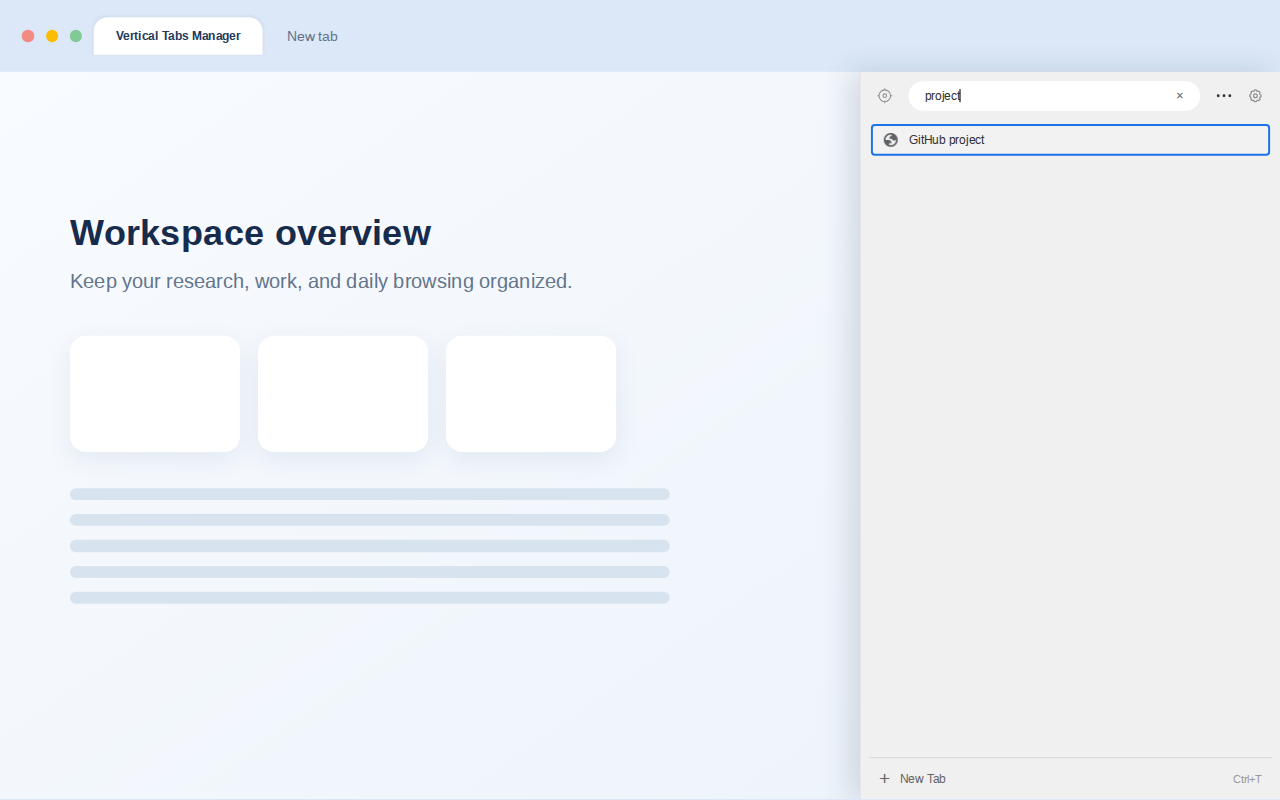Open the panel settings gear
Screen dimensions: 1280x800
[1256, 96]
